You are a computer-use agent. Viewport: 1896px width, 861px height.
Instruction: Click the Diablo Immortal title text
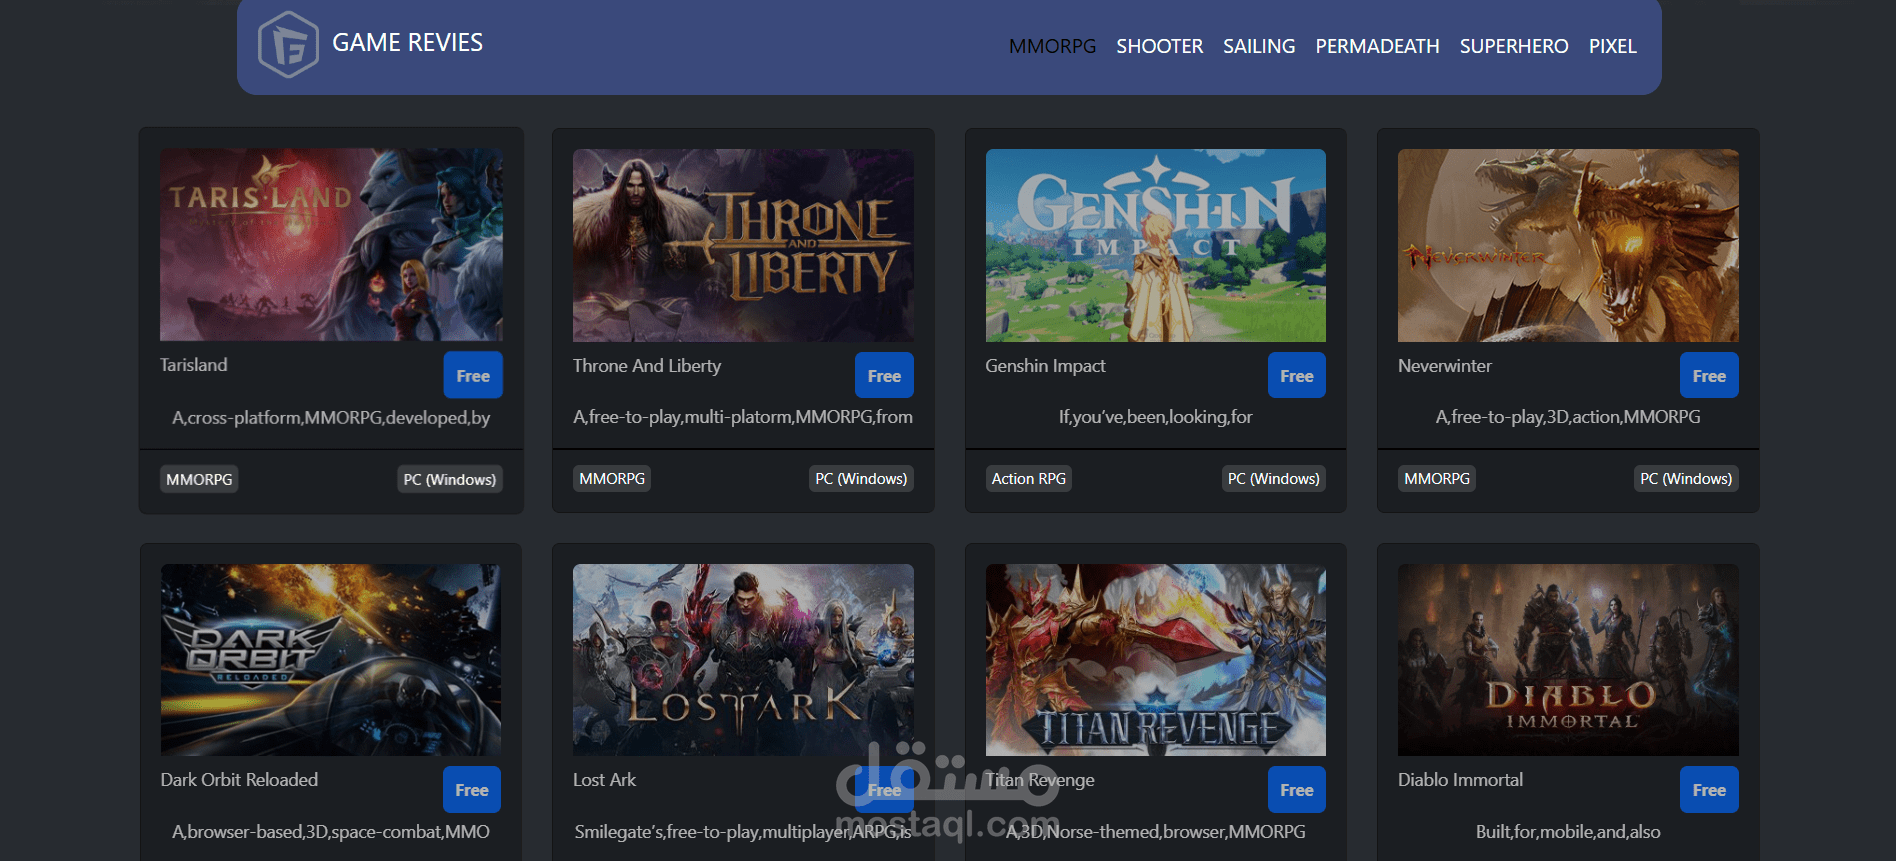pos(1460,780)
